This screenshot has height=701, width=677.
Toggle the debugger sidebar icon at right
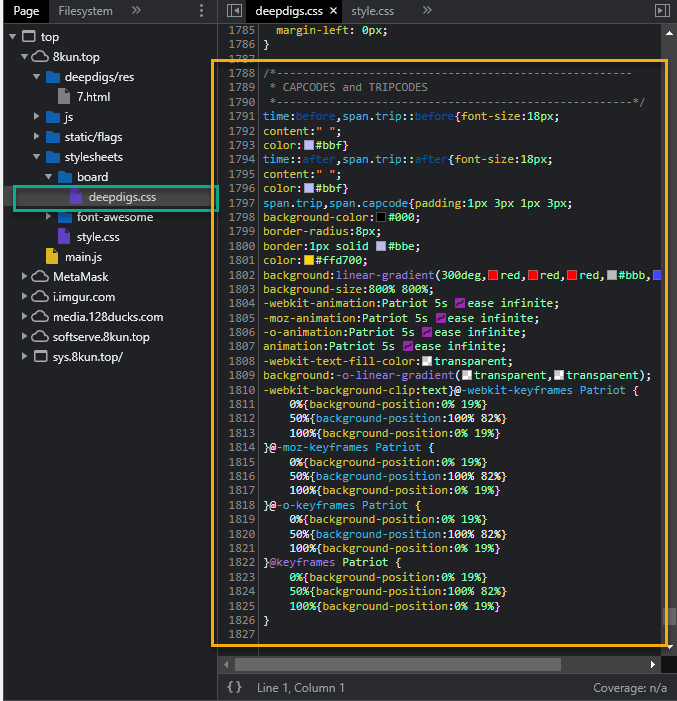tap(662, 11)
